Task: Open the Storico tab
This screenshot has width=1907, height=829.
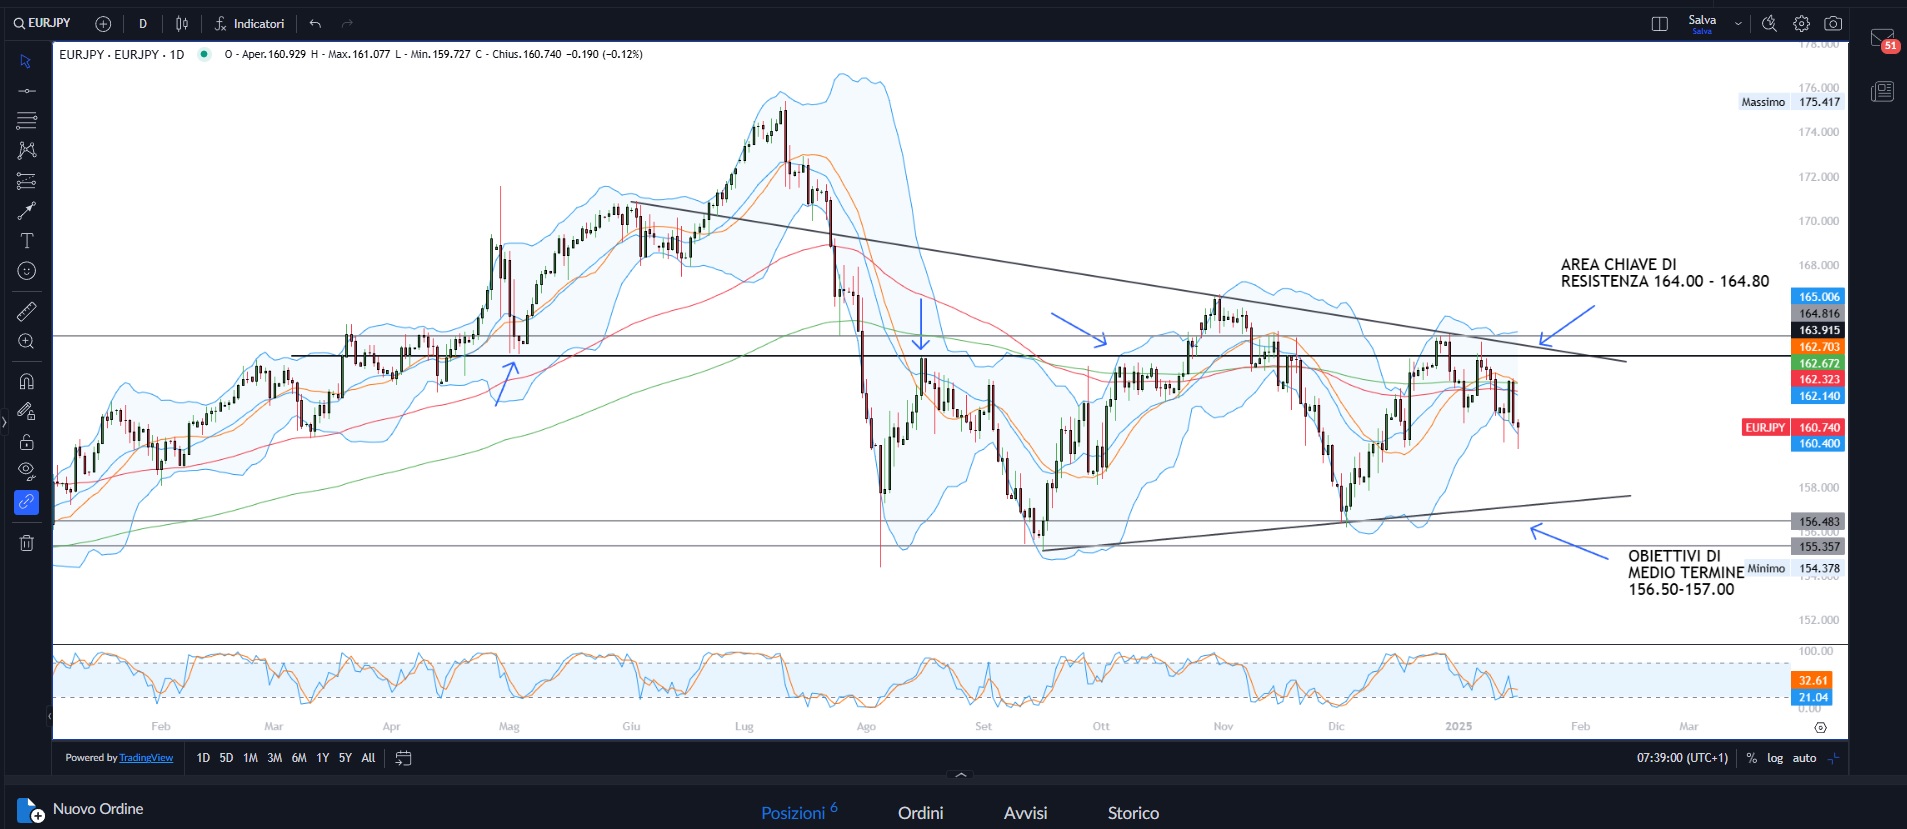Action: pyautogui.click(x=1133, y=813)
